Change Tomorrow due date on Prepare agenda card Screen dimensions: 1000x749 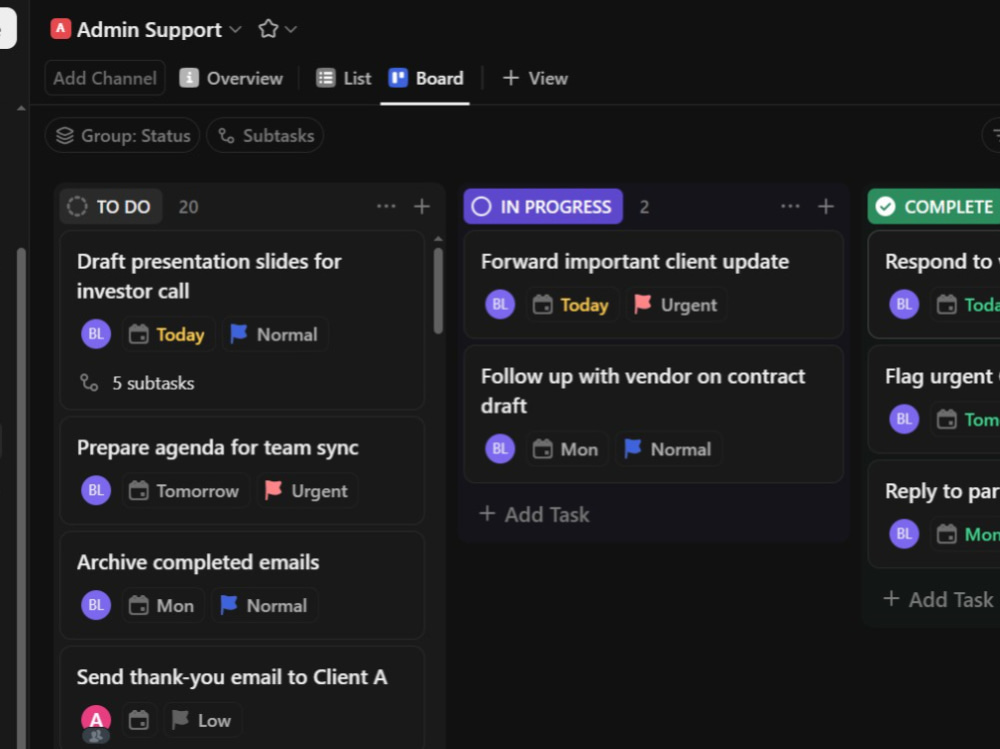[184, 490]
